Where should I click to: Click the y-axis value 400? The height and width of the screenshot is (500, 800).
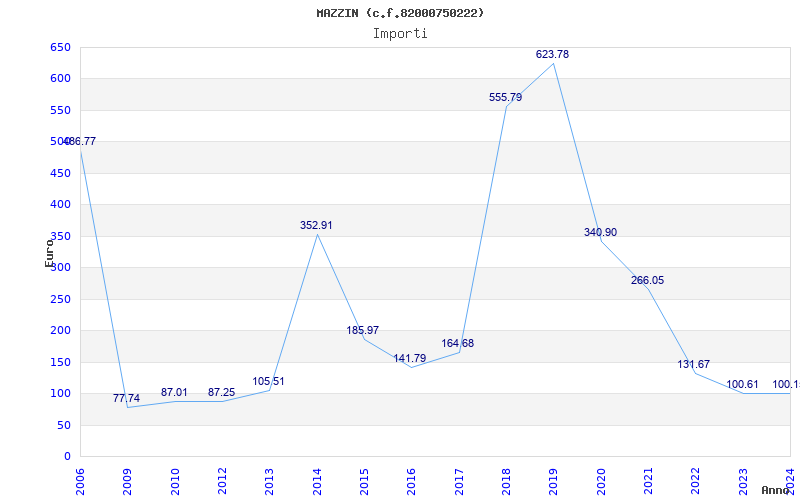click(x=60, y=205)
